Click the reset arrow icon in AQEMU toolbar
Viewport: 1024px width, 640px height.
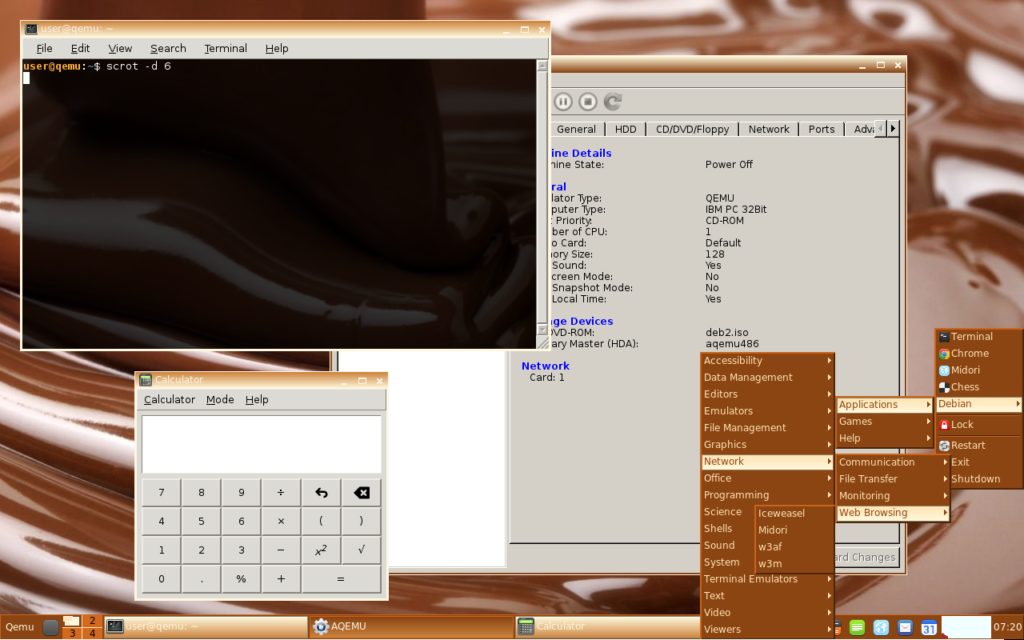613,101
